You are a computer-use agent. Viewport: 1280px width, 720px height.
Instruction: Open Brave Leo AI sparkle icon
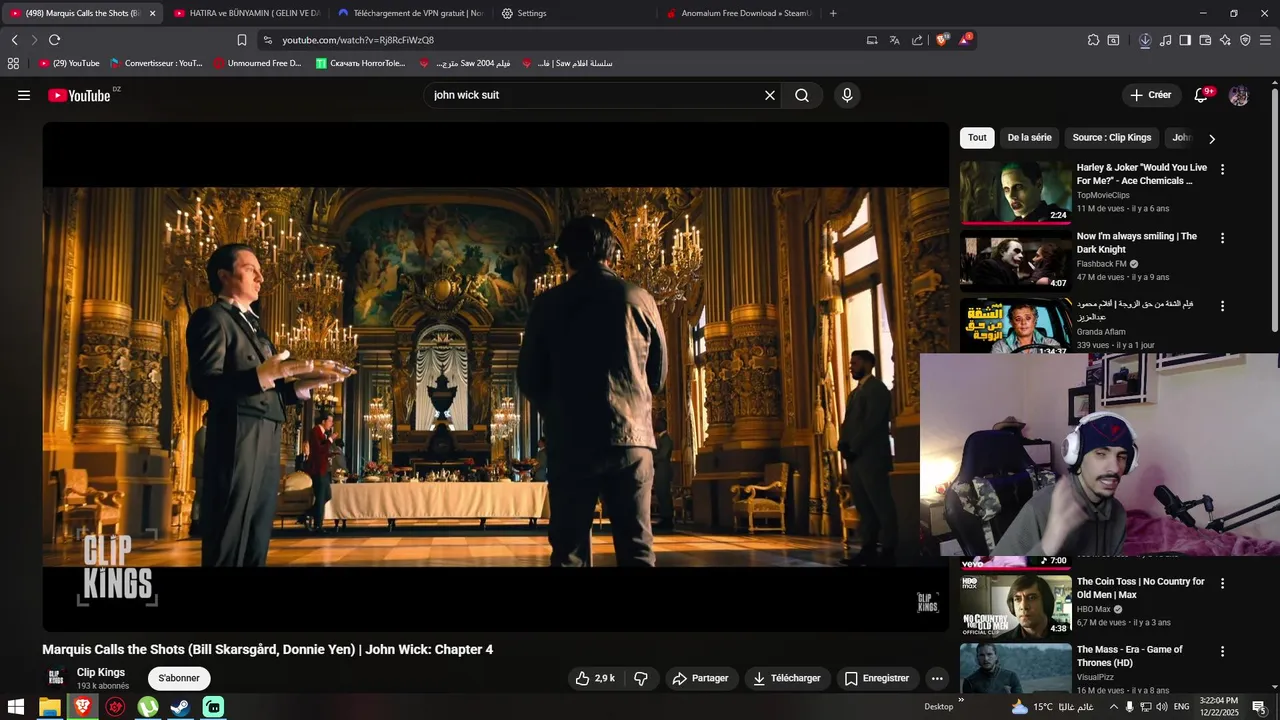click(x=1225, y=40)
